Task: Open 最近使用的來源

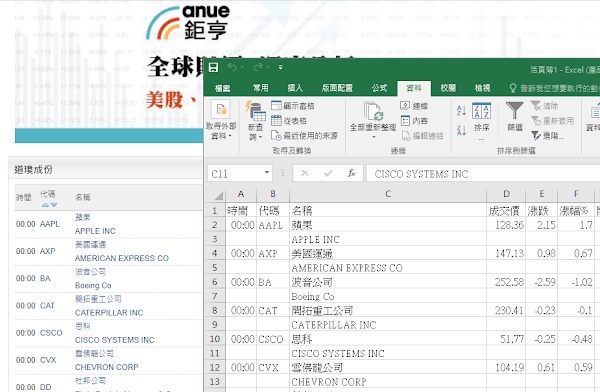Action: [x=305, y=136]
